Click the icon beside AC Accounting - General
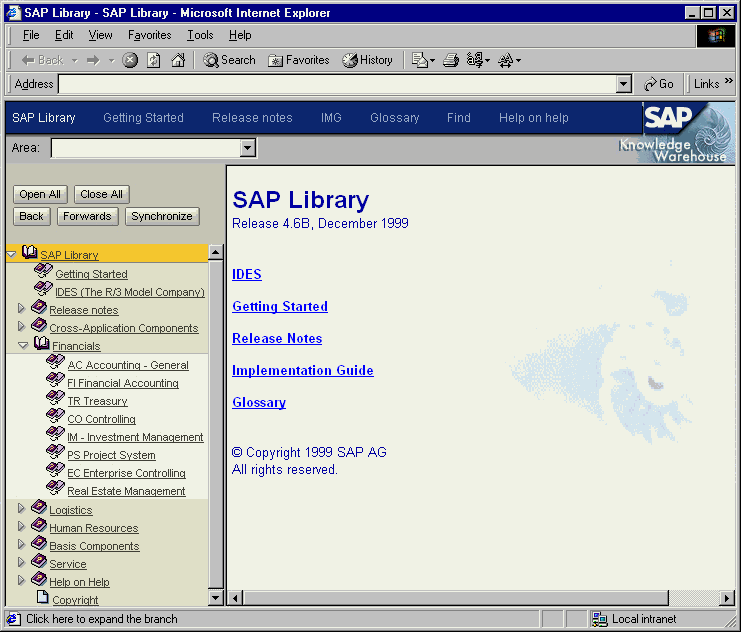The width and height of the screenshot is (741, 632). tap(55, 362)
